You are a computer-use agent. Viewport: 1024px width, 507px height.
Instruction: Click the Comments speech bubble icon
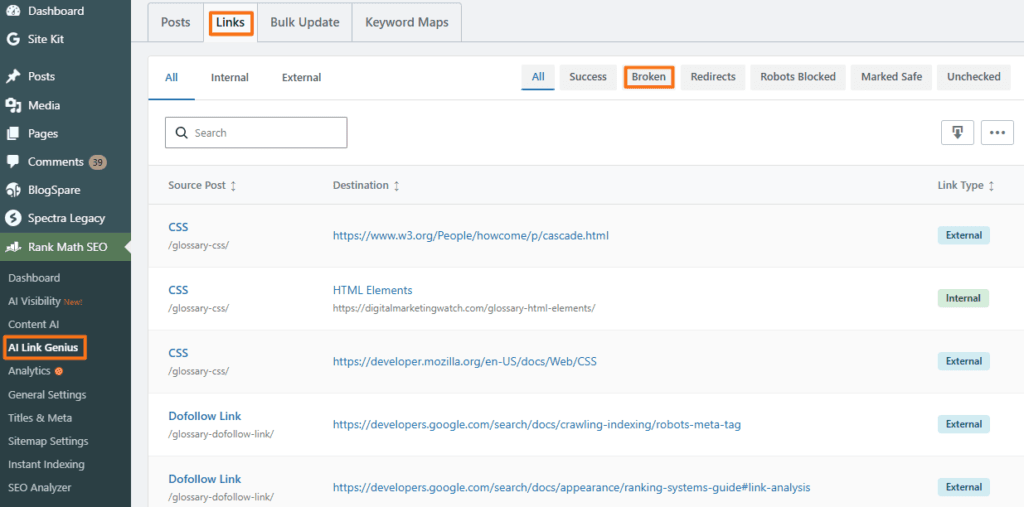pyautogui.click(x=13, y=161)
